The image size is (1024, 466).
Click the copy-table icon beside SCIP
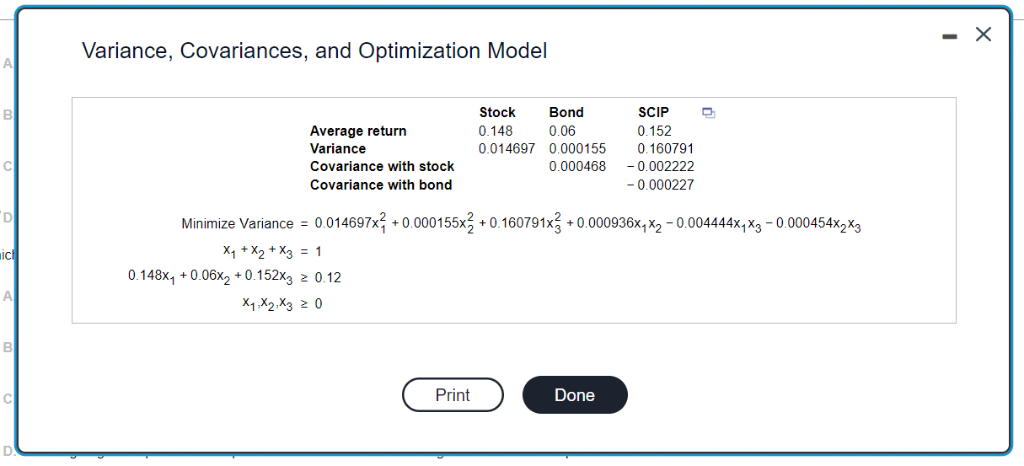tap(709, 113)
